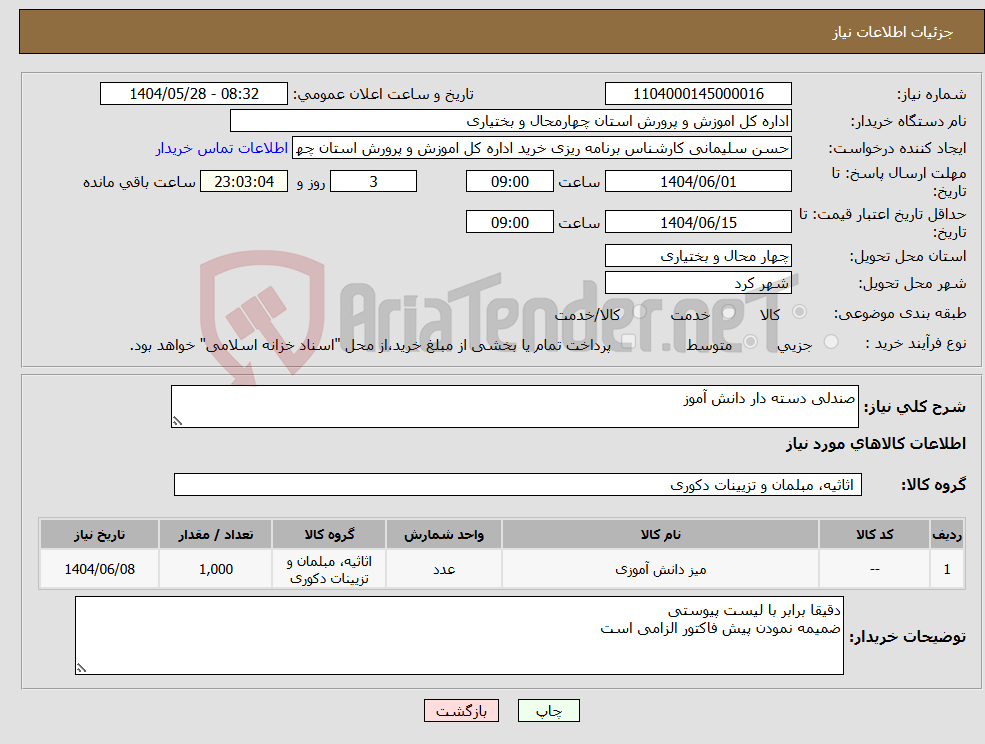The height and width of the screenshot is (744, 985).
Task: Click response deadline date 1404/06/01
Action: coord(698,182)
